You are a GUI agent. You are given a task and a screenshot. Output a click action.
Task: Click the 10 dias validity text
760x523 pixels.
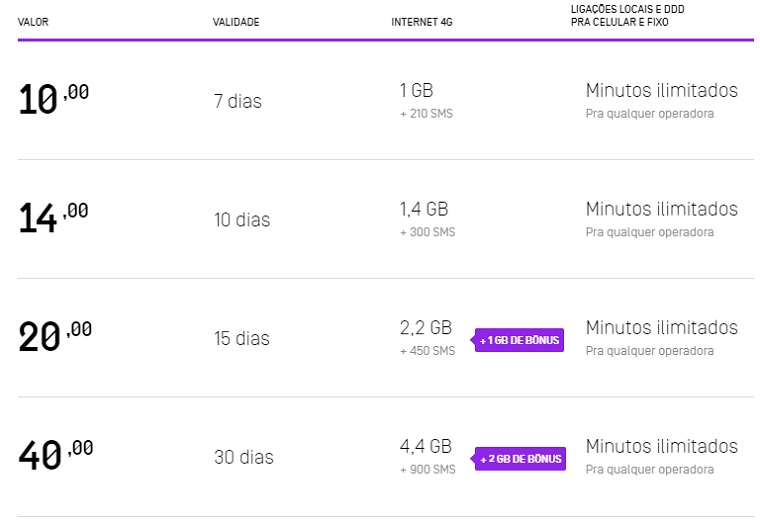tap(242, 220)
